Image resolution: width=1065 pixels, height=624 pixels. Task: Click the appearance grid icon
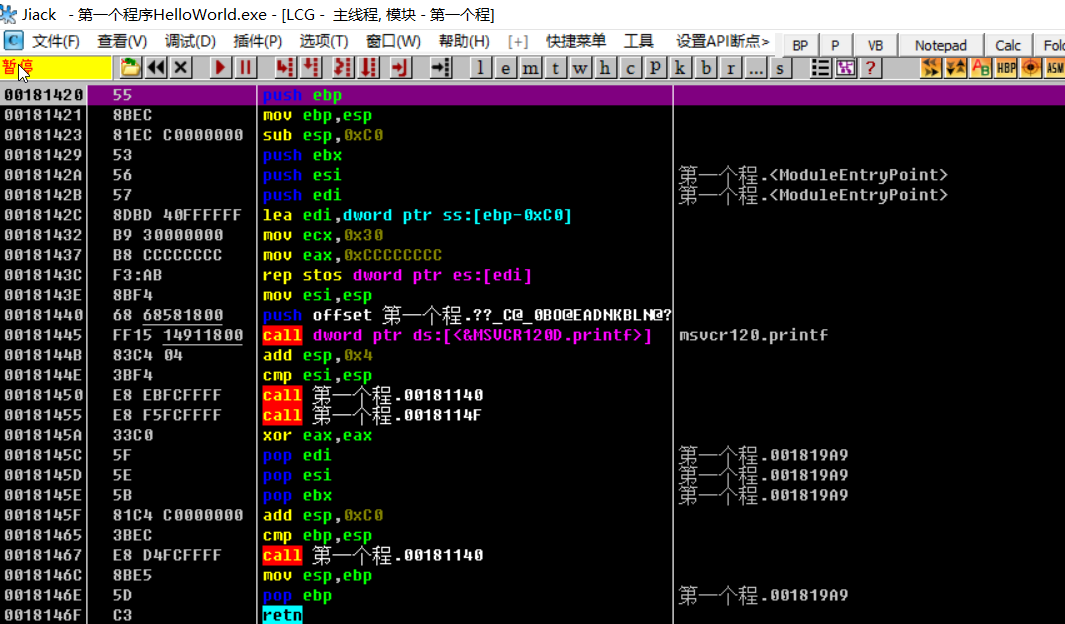pyautogui.click(x=845, y=68)
